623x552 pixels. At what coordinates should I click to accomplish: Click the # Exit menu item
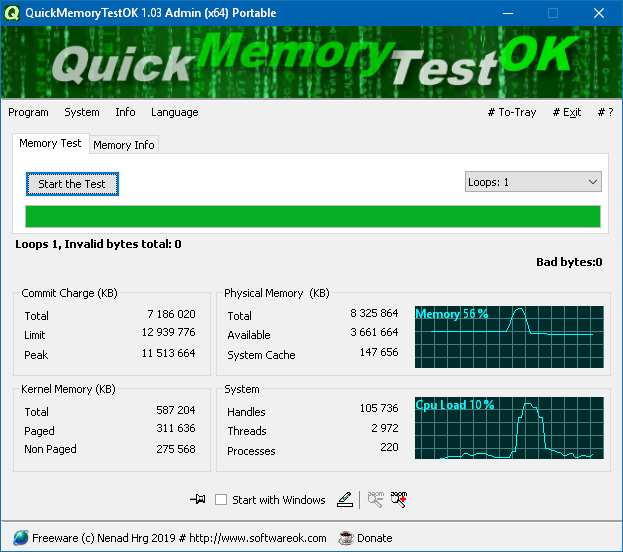[x=566, y=112]
